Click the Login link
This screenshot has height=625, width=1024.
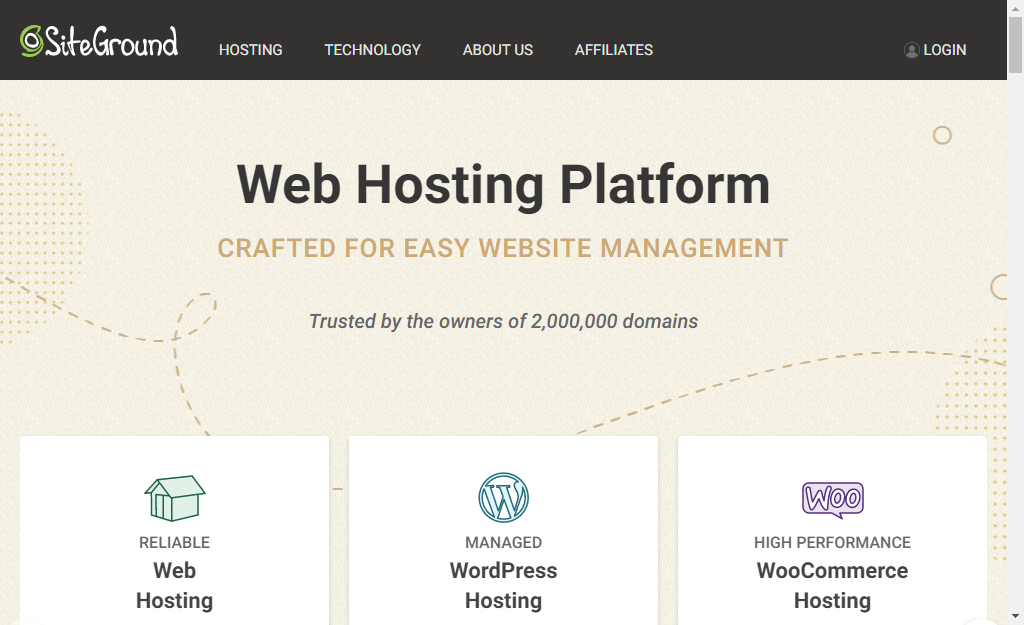pos(944,50)
